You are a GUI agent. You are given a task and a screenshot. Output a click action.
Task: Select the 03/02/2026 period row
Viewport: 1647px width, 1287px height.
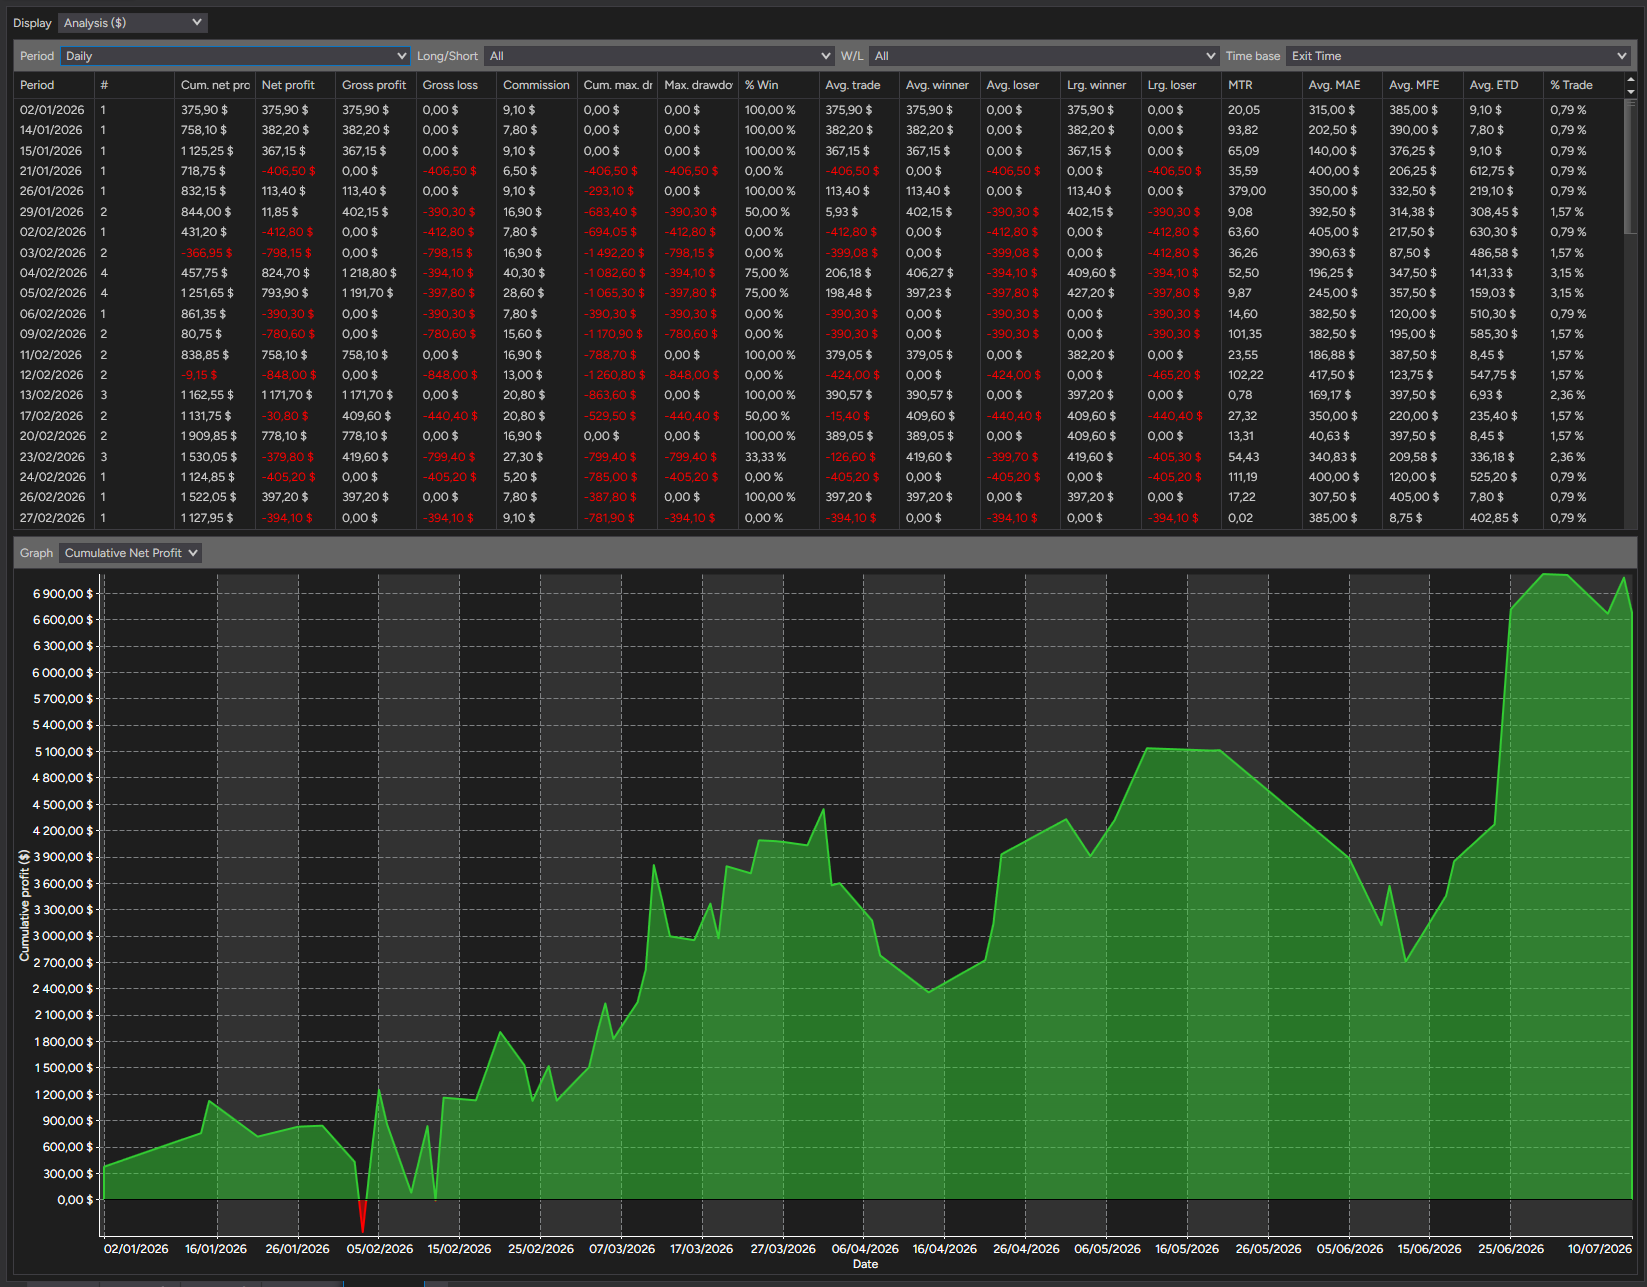click(820, 253)
